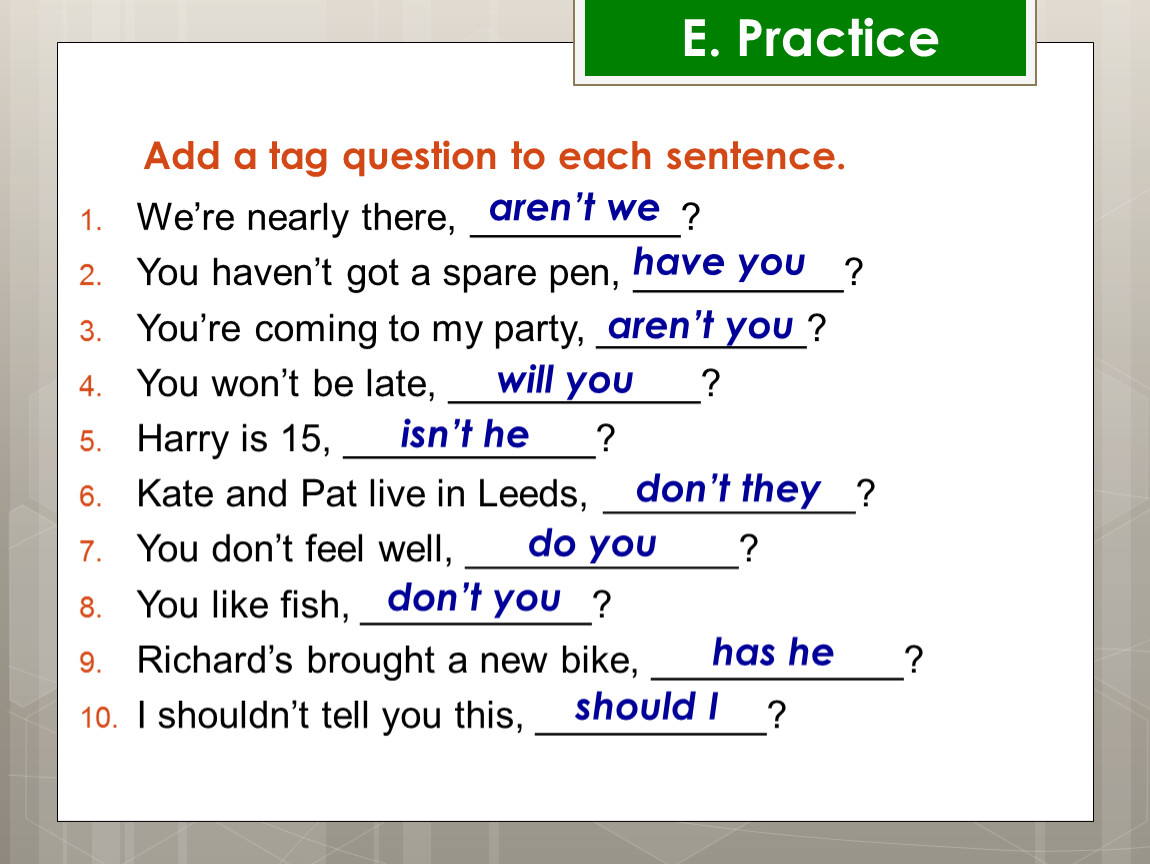Click the orange list number 10
Image resolution: width=1150 pixels, height=864 pixels.
99,717
